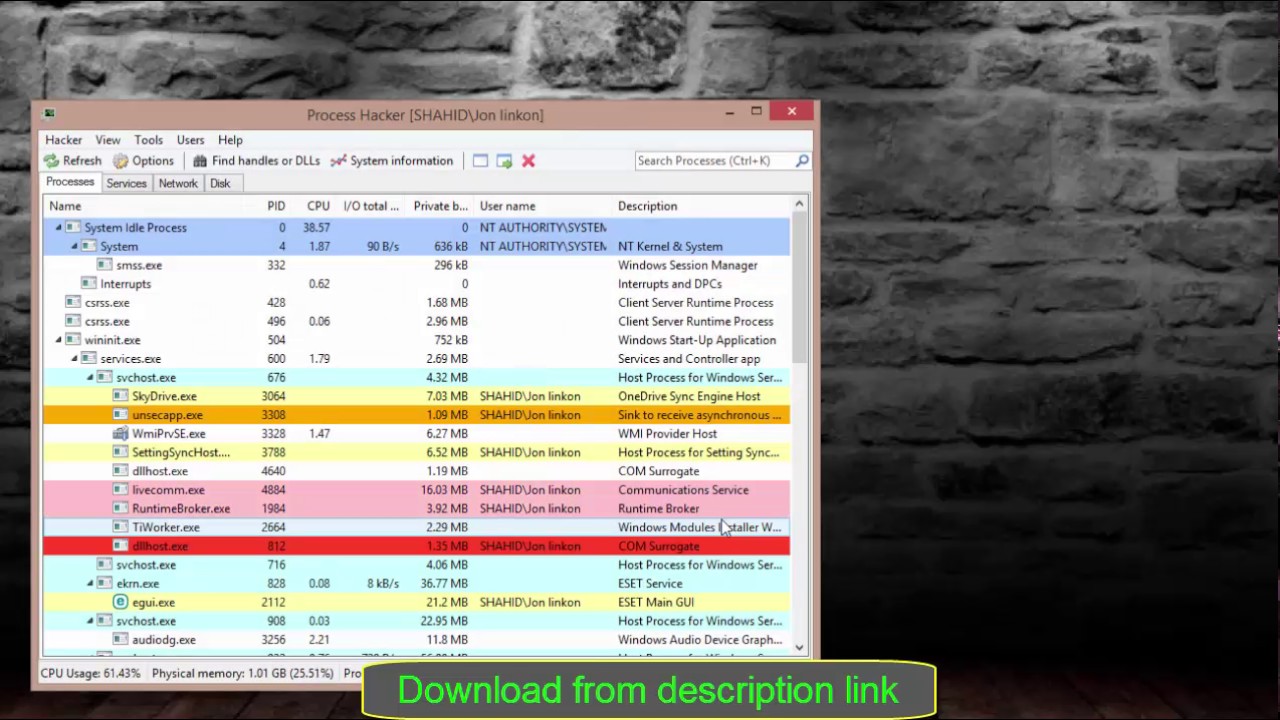Open the System information window

pos(391,161)
